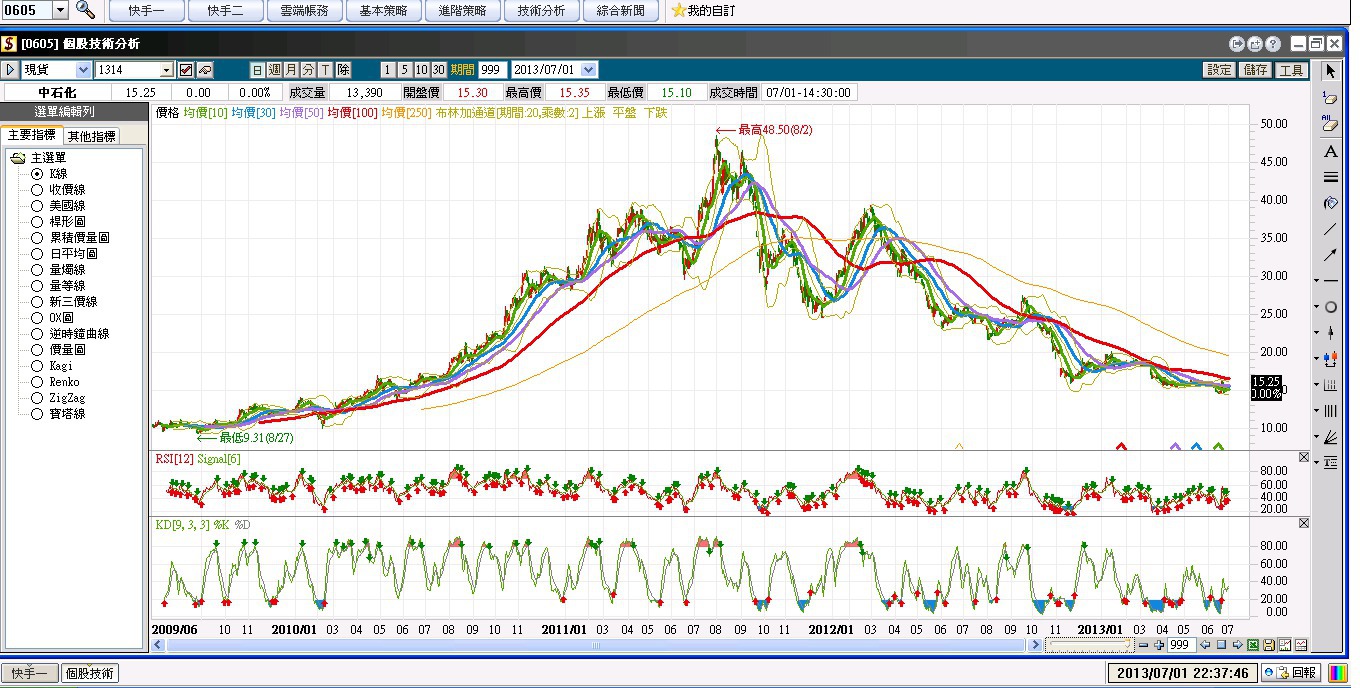Image resolution: width=1360 pixels, height=688 pixels.
Task: Open the 現貨 market type dropdown
Action: pos(82,70)
